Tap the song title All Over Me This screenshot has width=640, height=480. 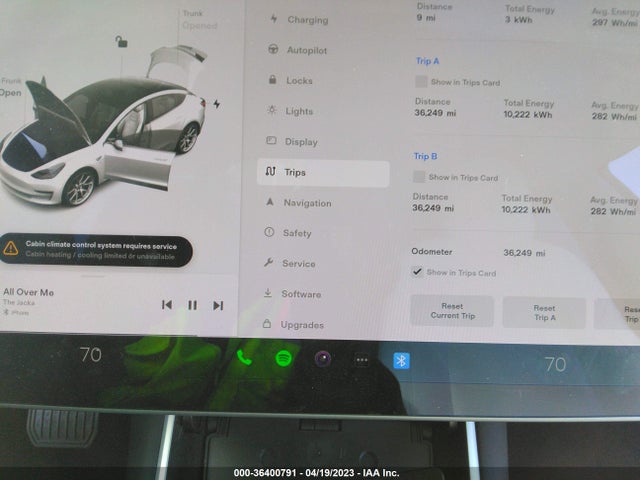click(29, 292)
